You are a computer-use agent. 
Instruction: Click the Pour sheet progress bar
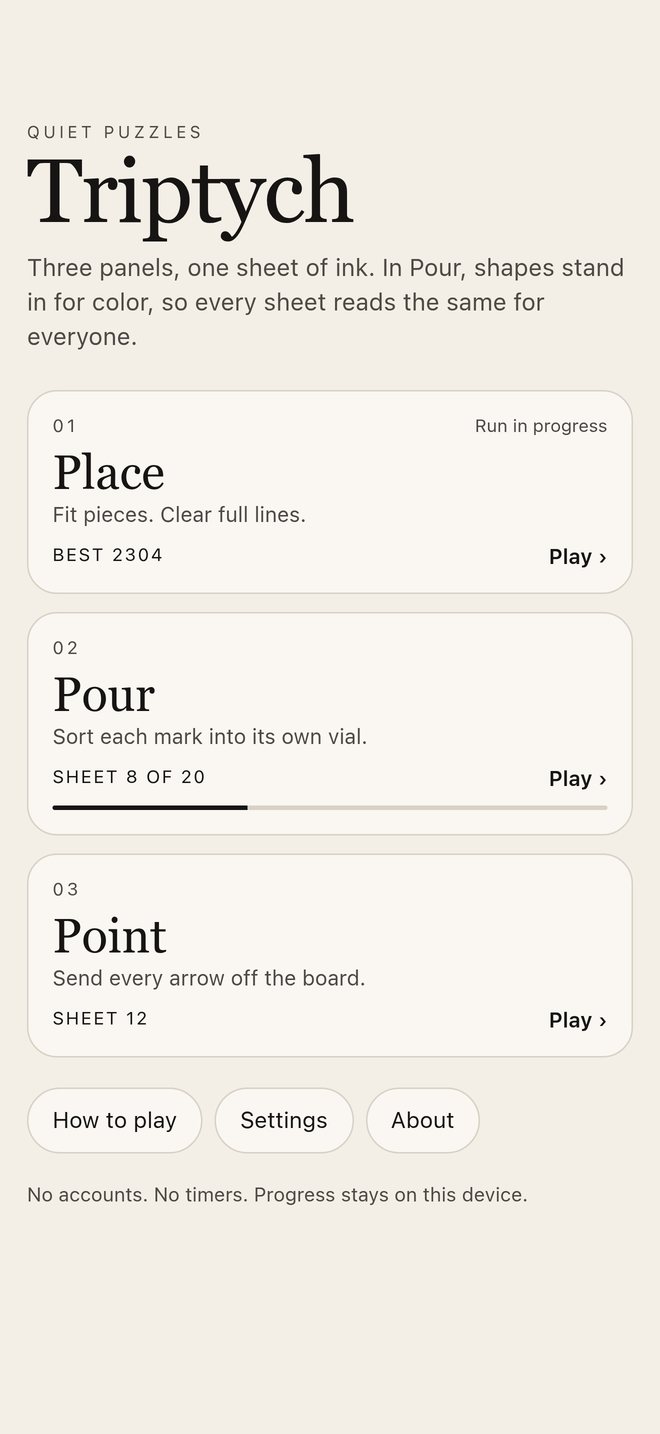click(330, 807)
